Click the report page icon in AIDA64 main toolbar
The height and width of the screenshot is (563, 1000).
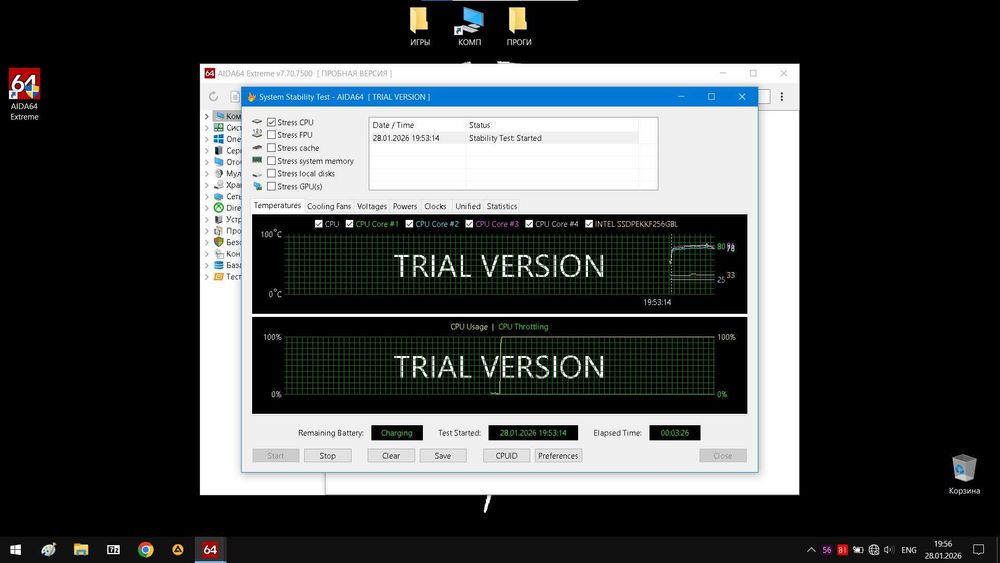[x=235, y=96]
